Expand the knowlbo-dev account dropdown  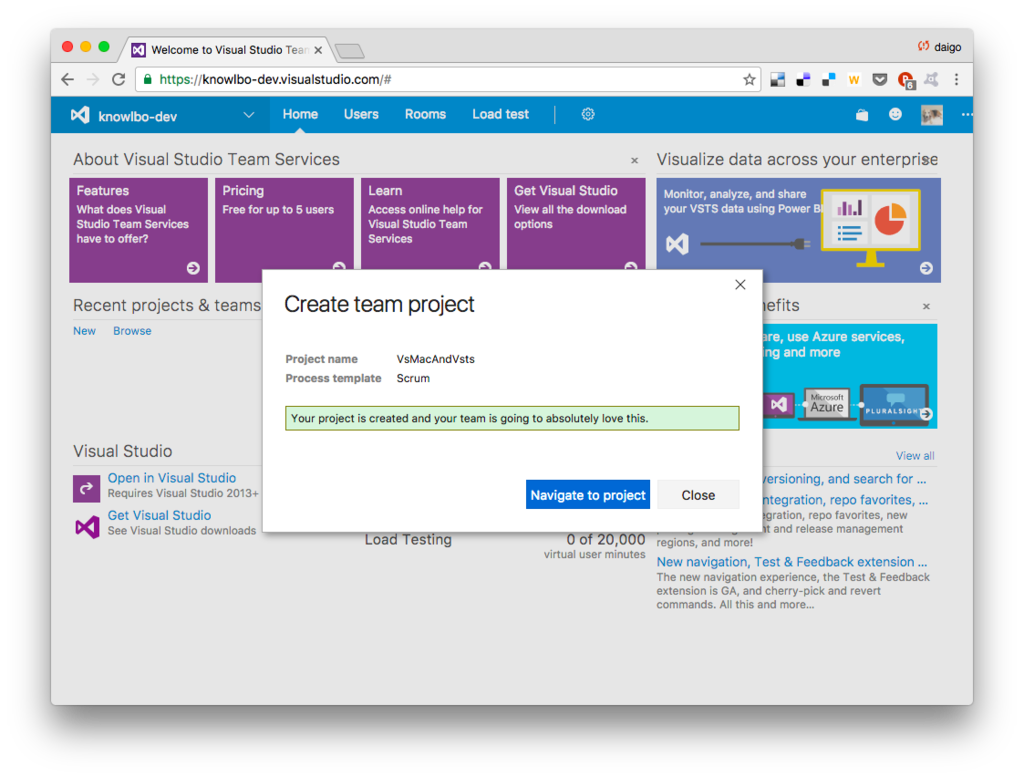pos(249,115)
